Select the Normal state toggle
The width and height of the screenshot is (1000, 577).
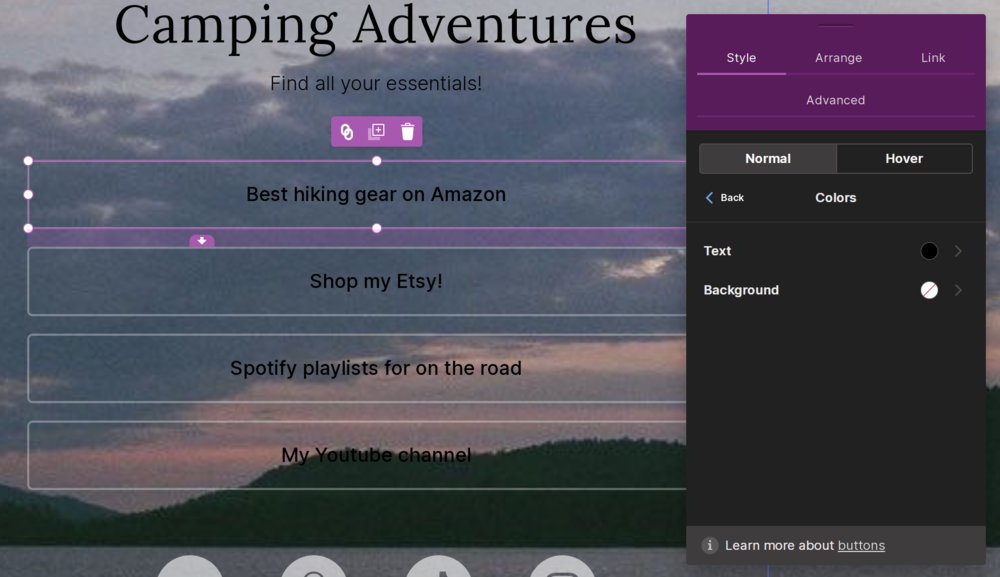tap(768, 159)
